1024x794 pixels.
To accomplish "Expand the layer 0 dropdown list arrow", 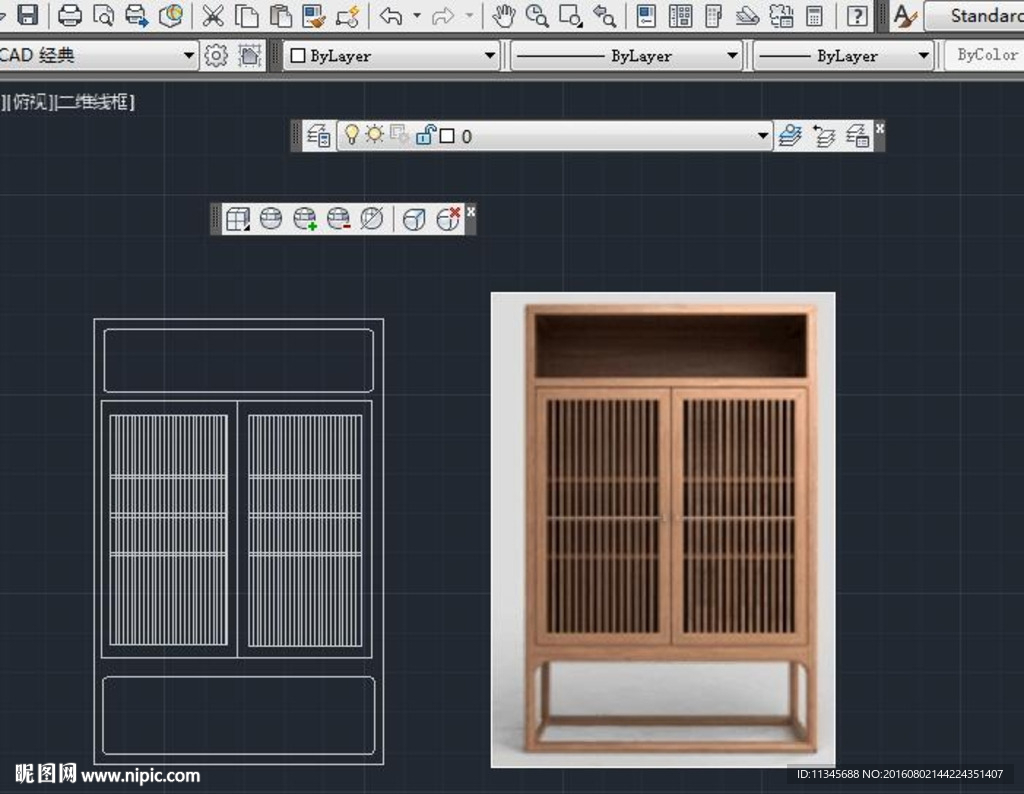I will pyautogui.click(x=762, y=136).
